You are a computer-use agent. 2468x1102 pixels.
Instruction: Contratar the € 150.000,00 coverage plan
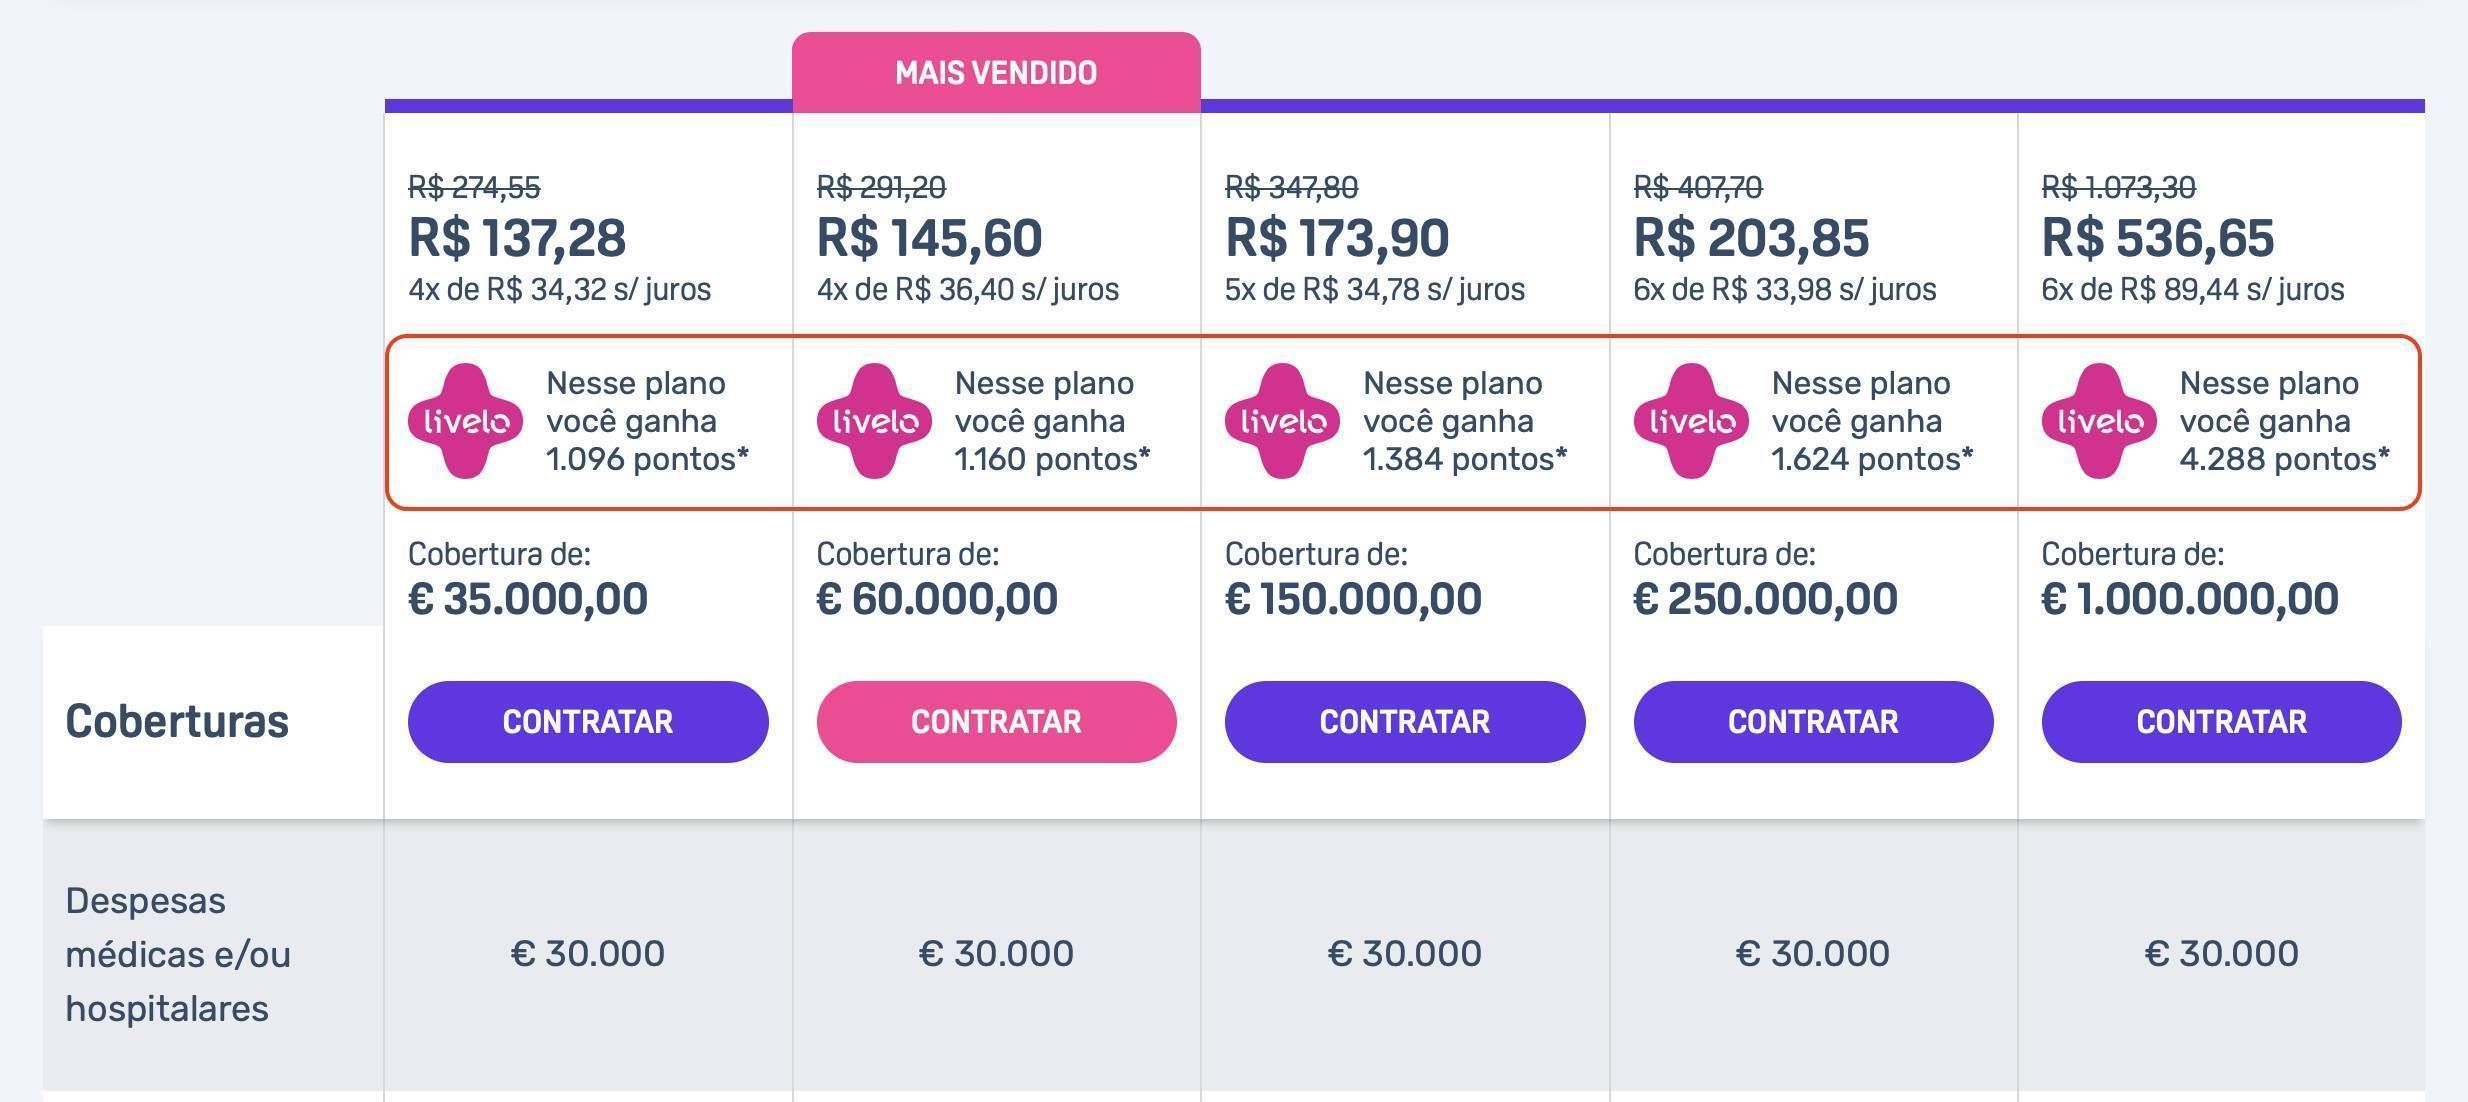coord(1405,722)
